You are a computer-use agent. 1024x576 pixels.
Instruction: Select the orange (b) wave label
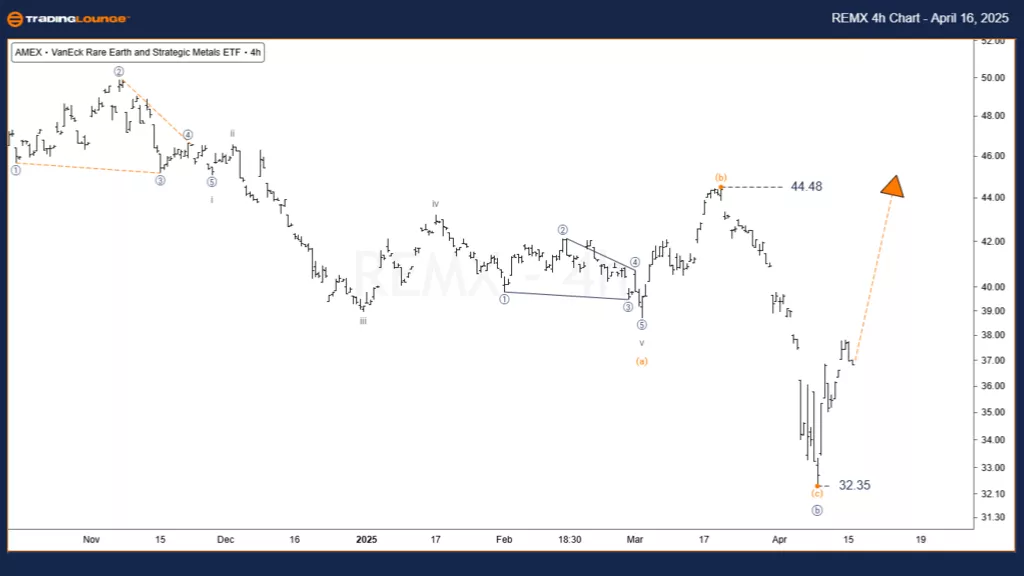(x=719, y=177)
